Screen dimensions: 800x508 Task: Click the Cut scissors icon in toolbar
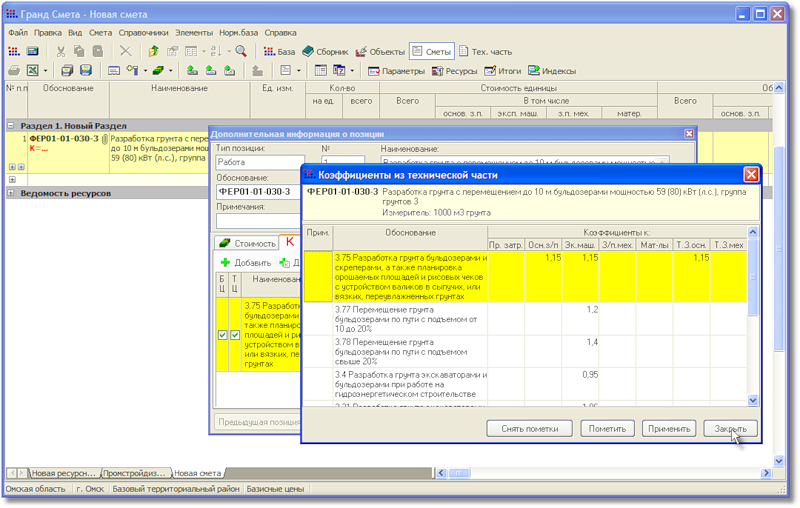[x=61, y=52]
